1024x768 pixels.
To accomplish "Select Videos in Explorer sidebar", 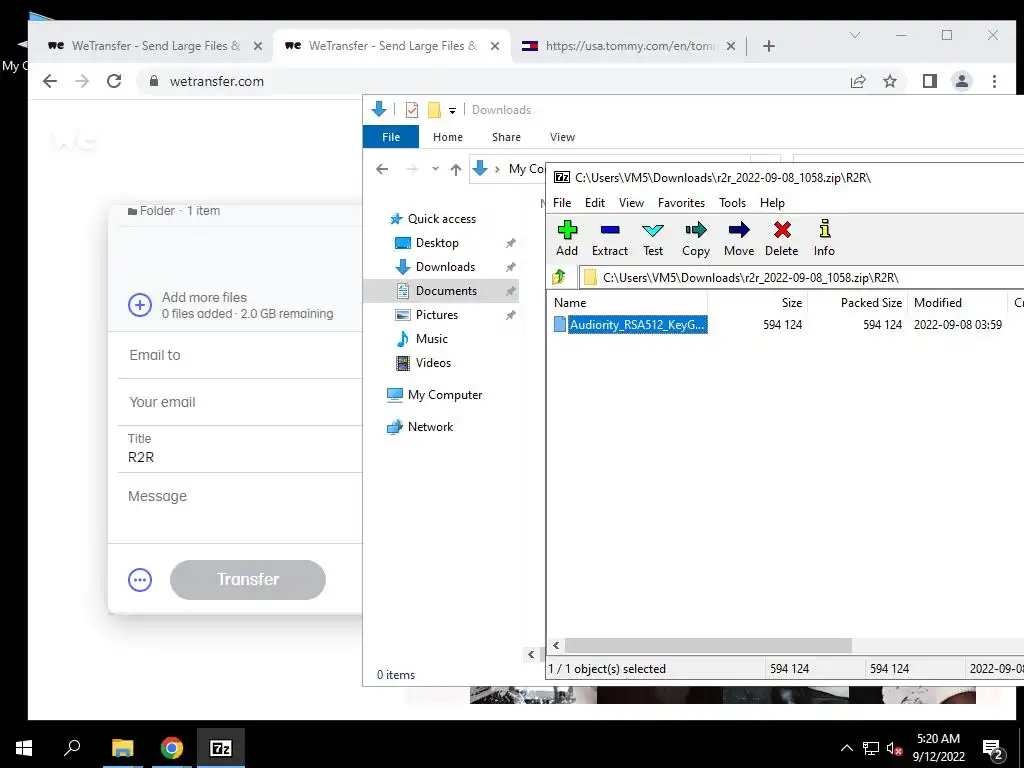I will pos(433,363).
